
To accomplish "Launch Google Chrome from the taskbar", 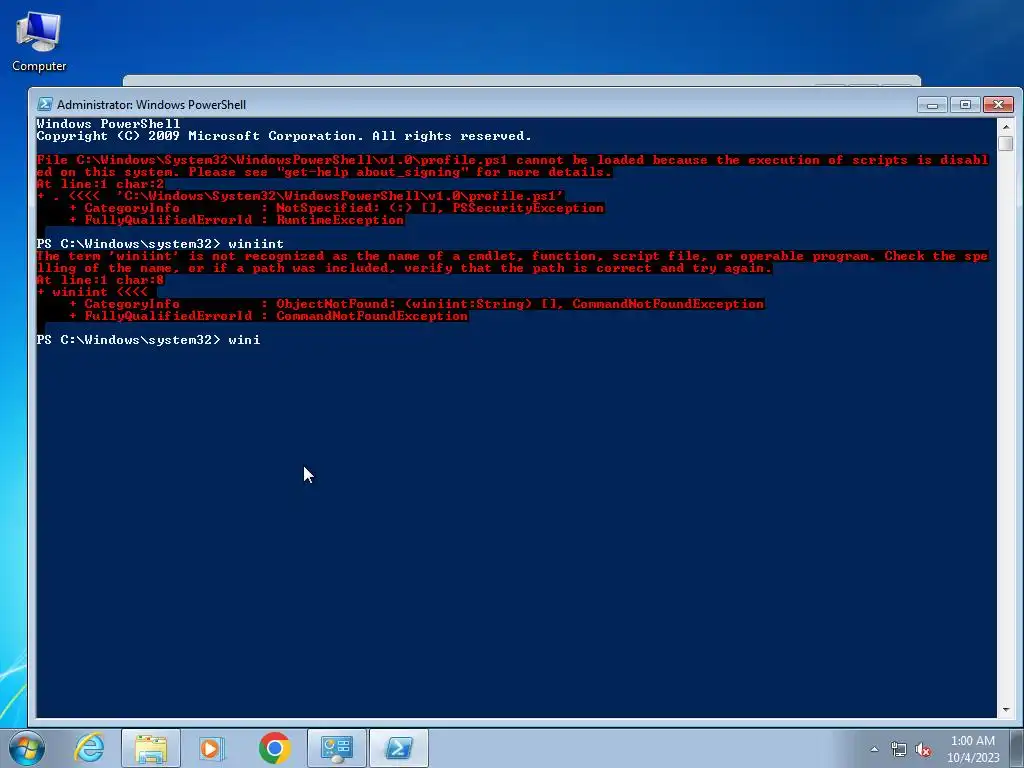I will 274,748.
